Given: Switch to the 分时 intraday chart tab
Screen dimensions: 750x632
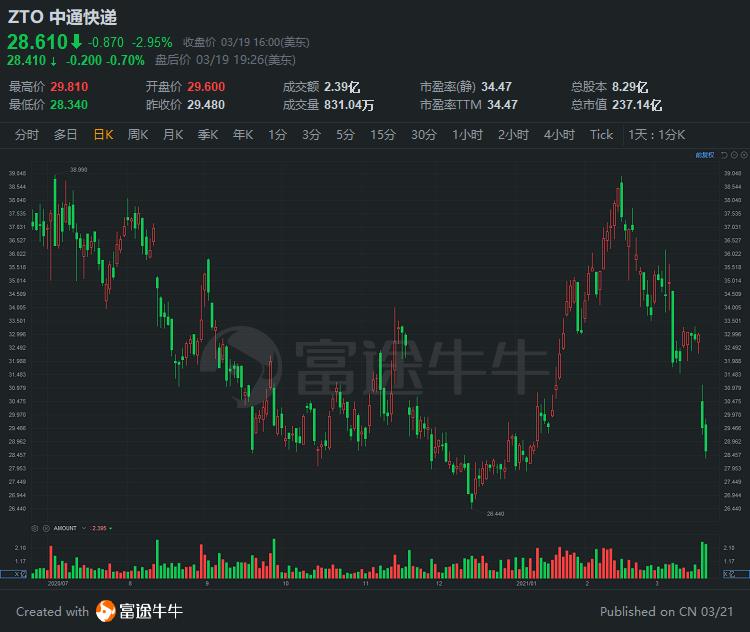Looking at the screenshot, I should (x=26, y=135).
